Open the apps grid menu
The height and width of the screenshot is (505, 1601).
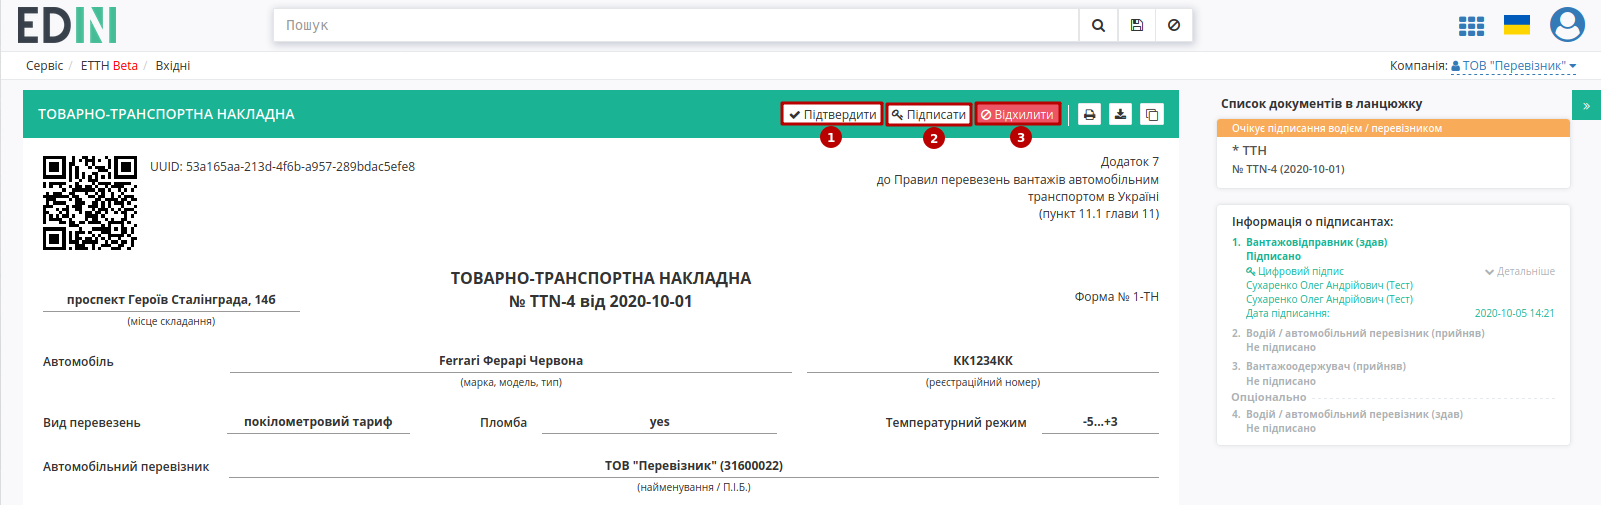click(1471, 26)
